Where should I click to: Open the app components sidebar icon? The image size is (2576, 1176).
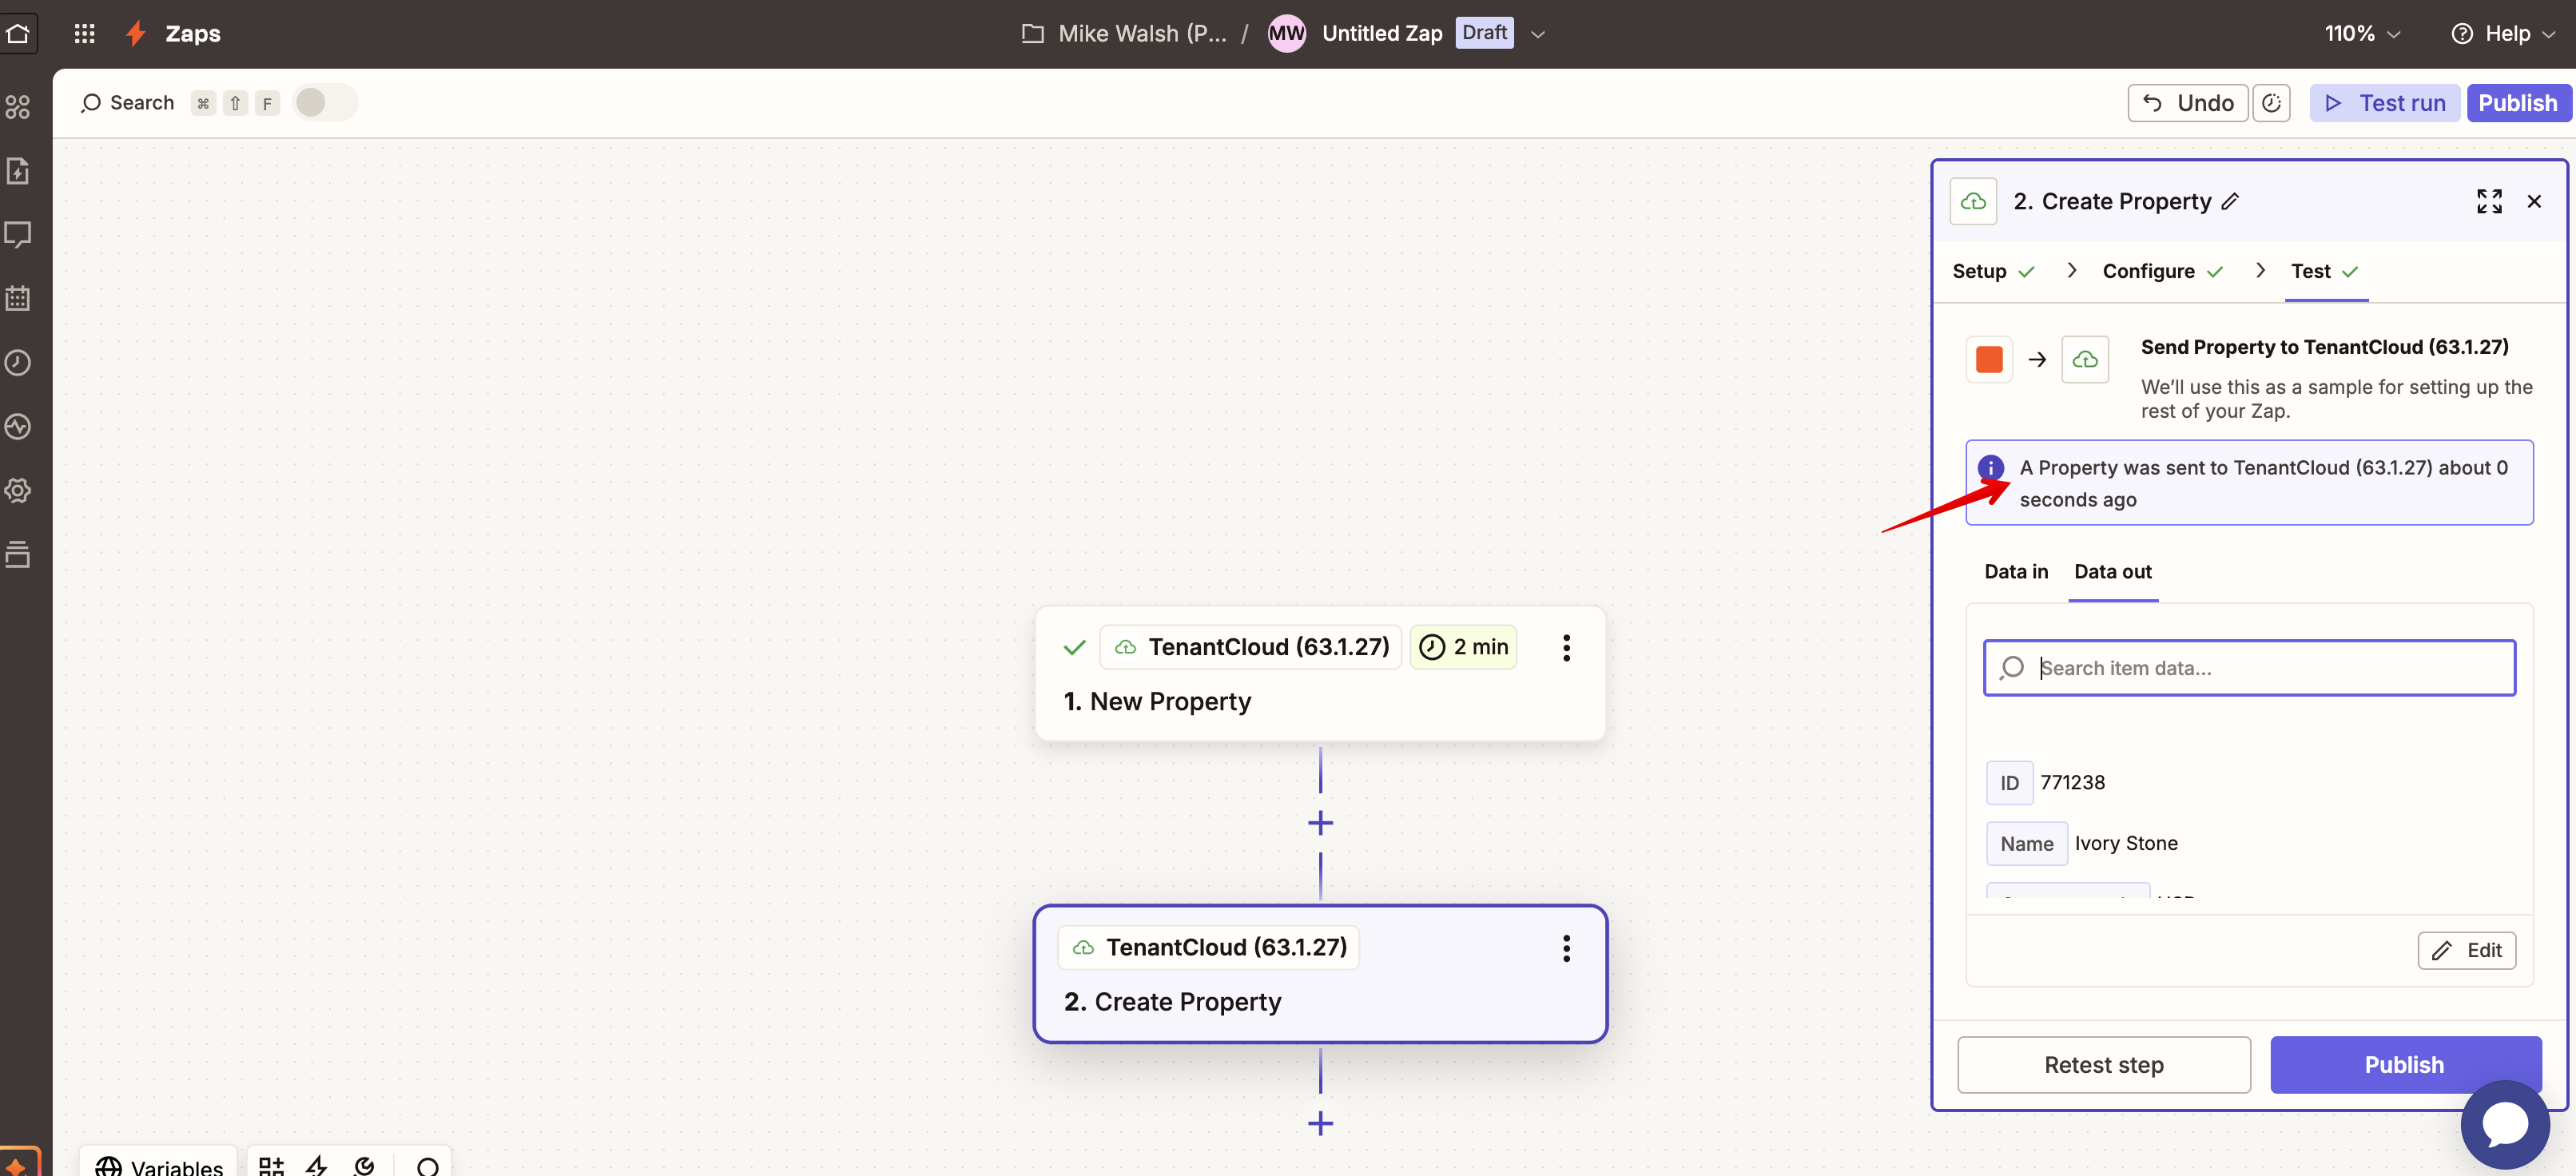click(x=18, y=107)
